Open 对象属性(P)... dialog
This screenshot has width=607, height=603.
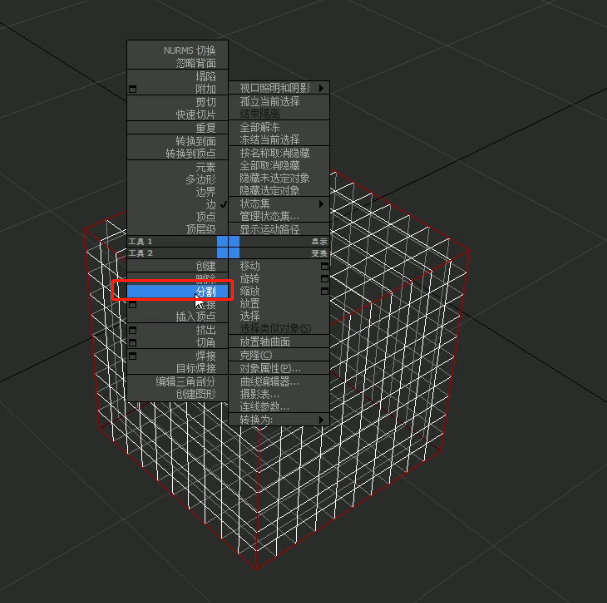[270, 368]
